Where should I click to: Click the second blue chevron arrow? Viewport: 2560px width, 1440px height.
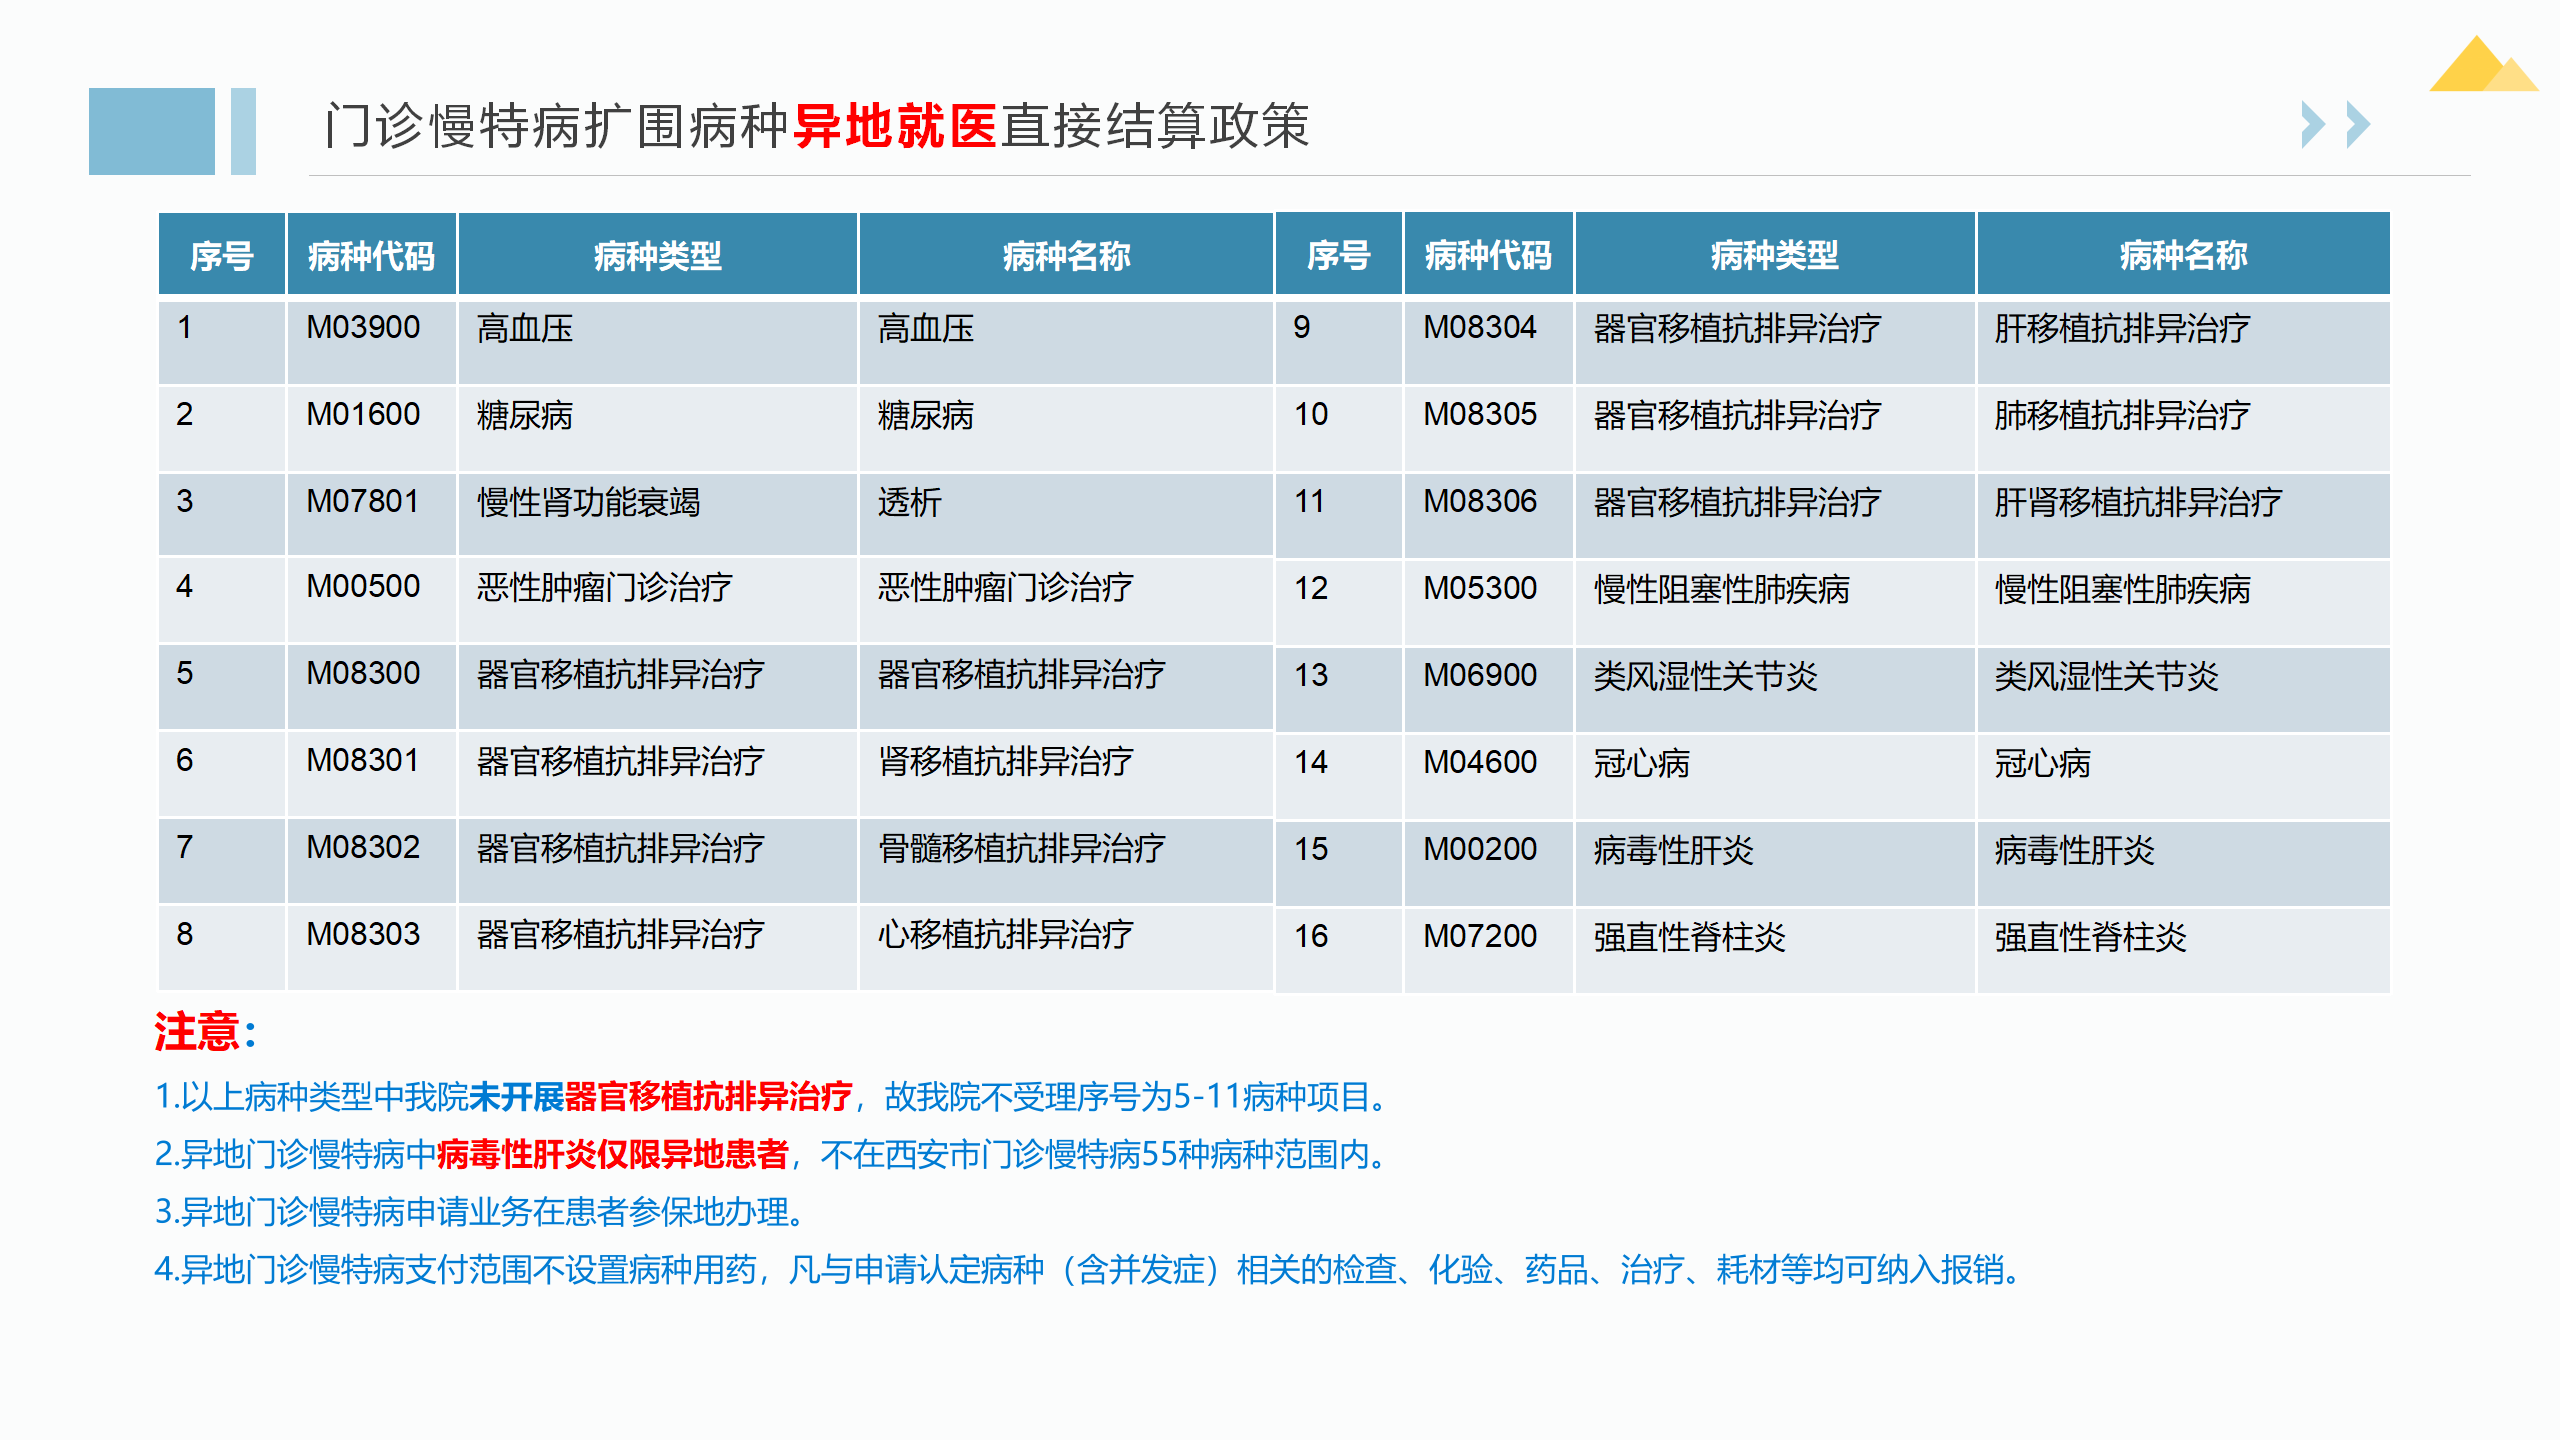2358,125
